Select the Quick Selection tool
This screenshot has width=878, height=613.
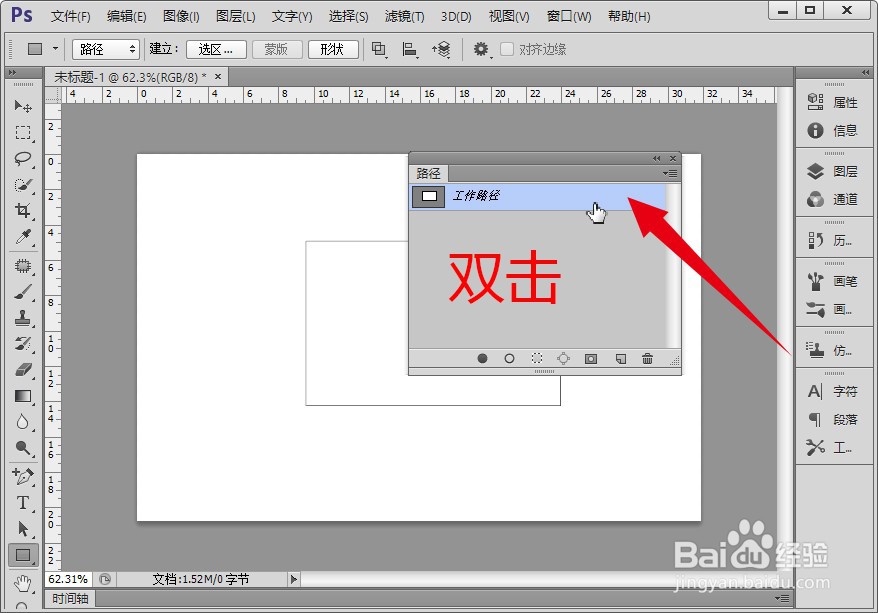pyautogui.click(x=23, y=185)
